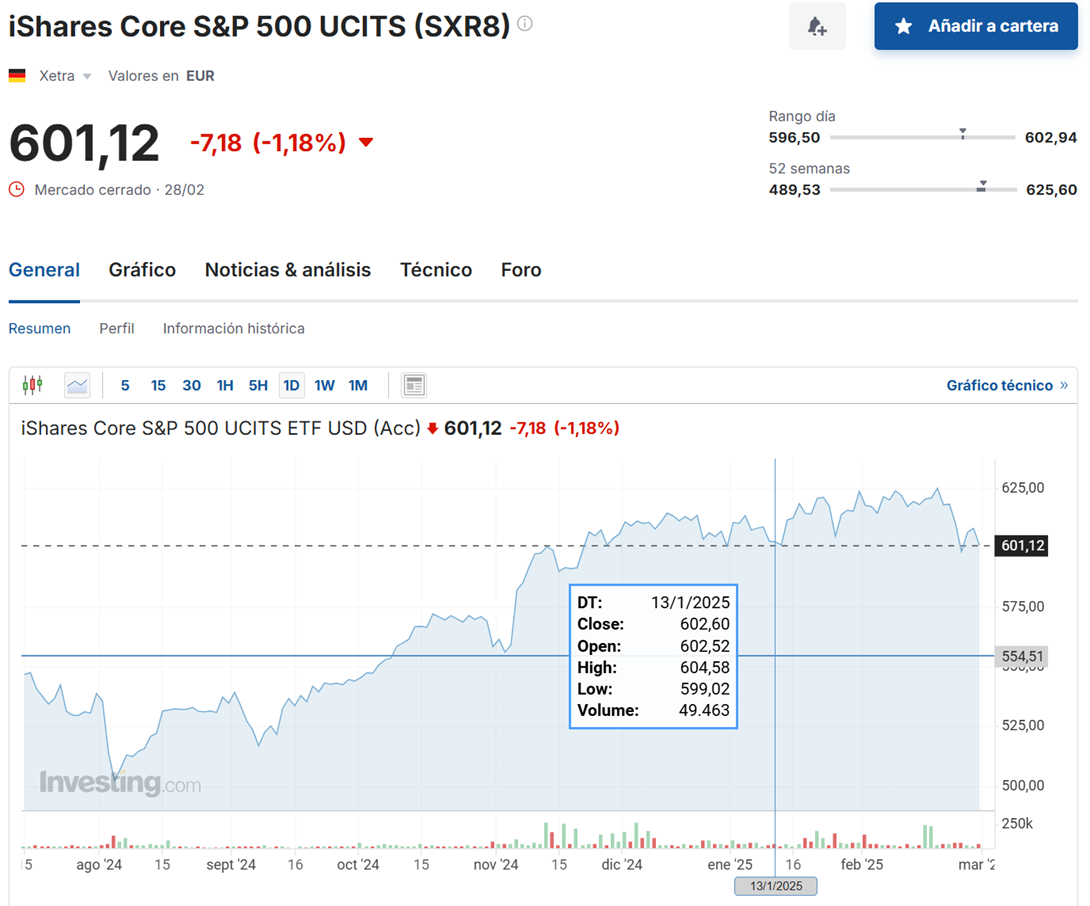Open the Foro tab
Screen dimensions: 1090x906
521,270
